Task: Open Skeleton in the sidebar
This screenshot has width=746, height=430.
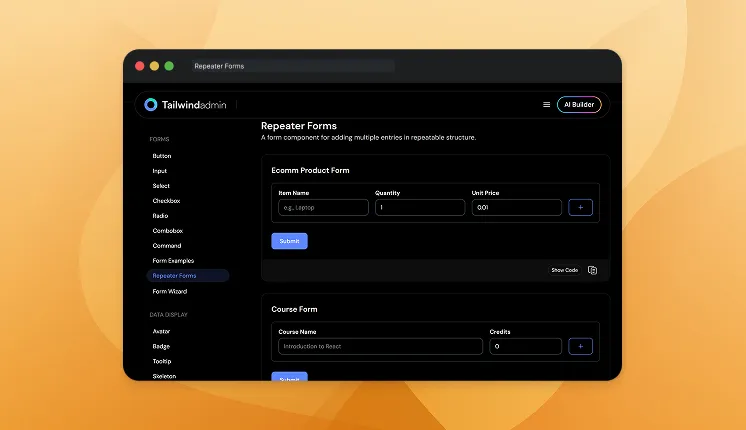Action: (x=164, y=376)
